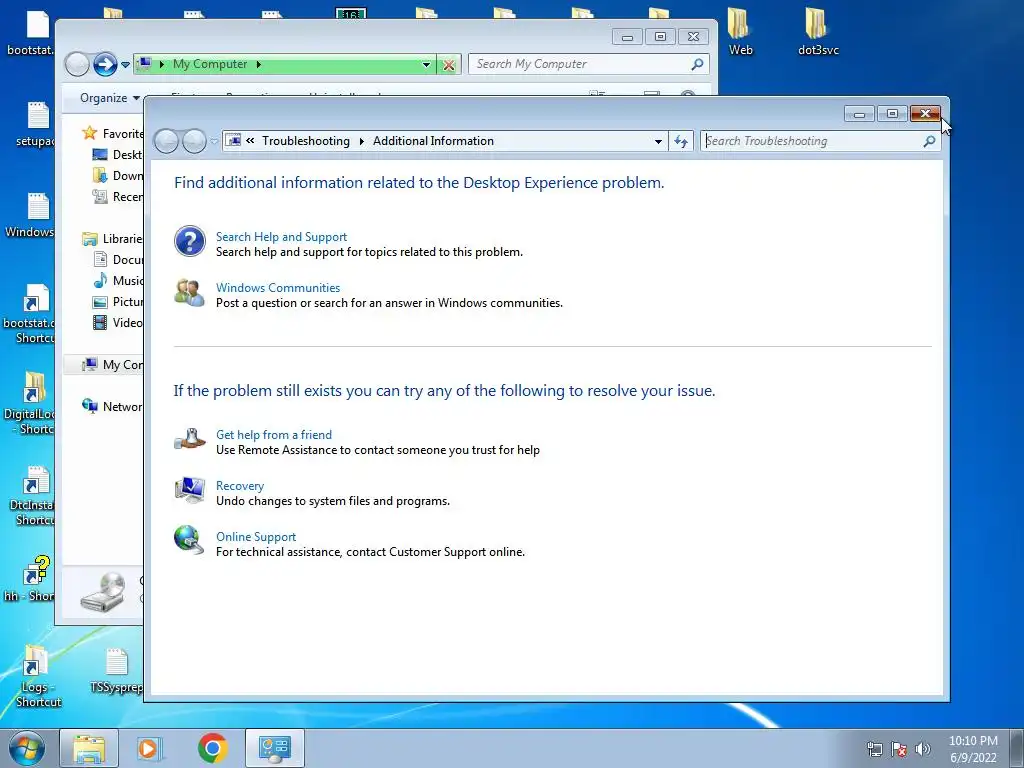1024x768 pixels.
Task: Select the setupact file on the desktop
Action: tap(35, 125)
